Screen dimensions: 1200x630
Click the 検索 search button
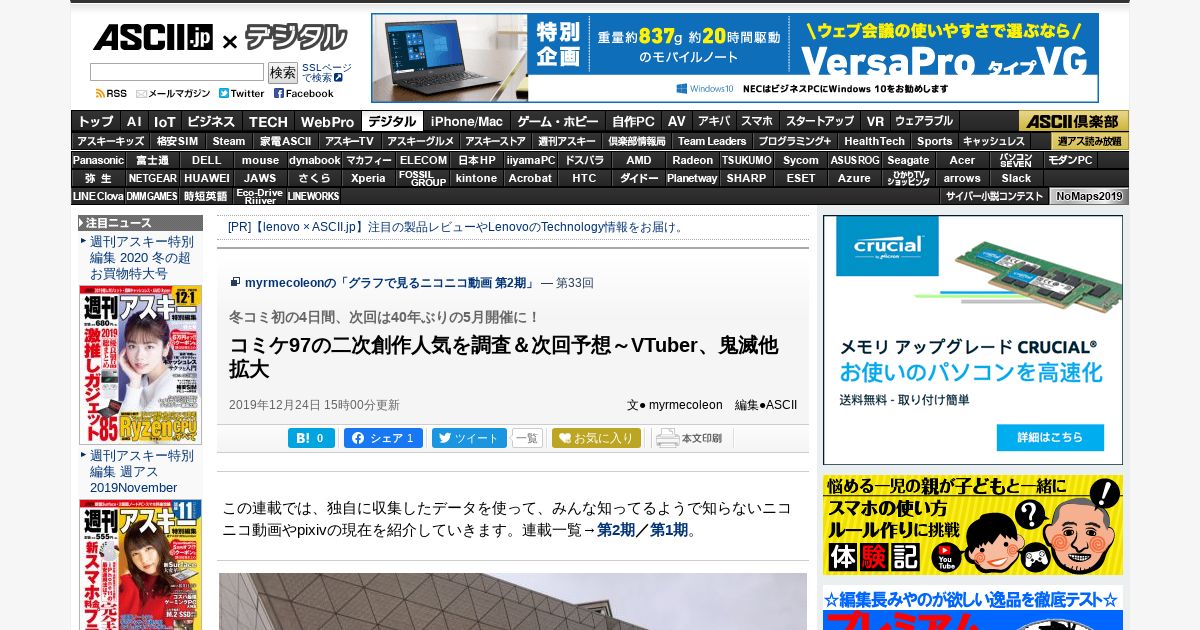pyautogui.click(x=283, y=72)
